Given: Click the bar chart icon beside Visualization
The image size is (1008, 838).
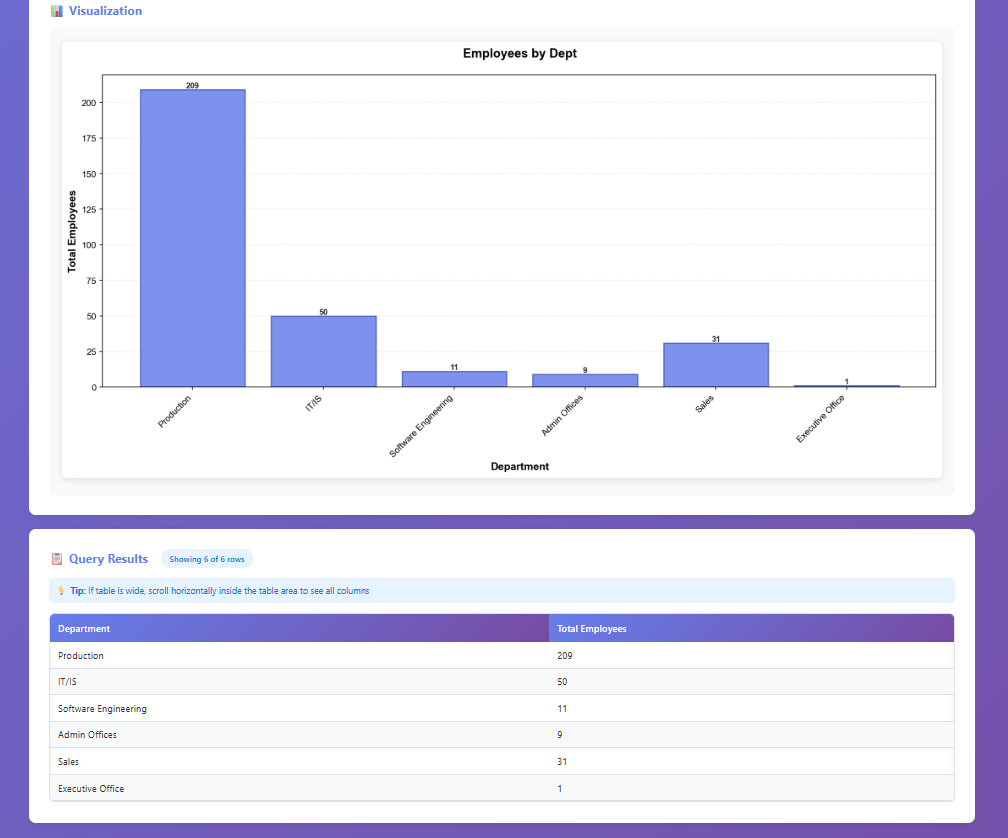Looking at the screenshot, I should point(55,10).
